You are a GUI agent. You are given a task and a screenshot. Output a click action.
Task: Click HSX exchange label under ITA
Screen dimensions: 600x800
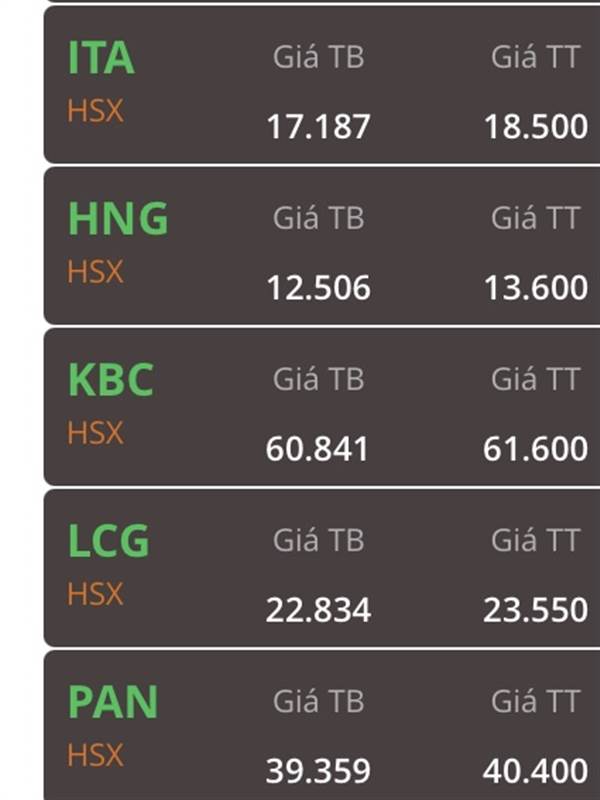pyautogui.click(x=95, y=111)
